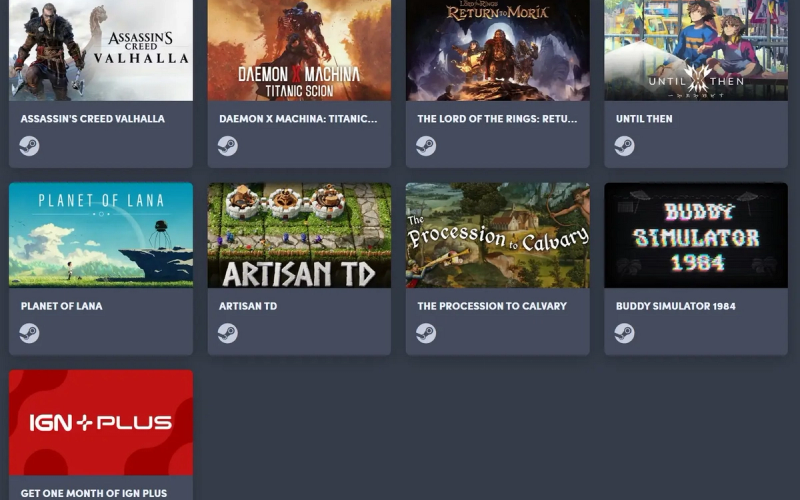Open Until Then cover image
Screen dimensions: 800x500
696,50
